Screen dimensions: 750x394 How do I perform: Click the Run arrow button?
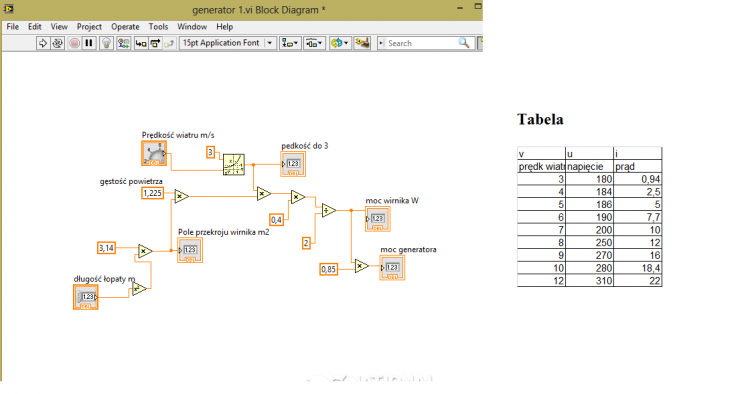click(43, 43)
